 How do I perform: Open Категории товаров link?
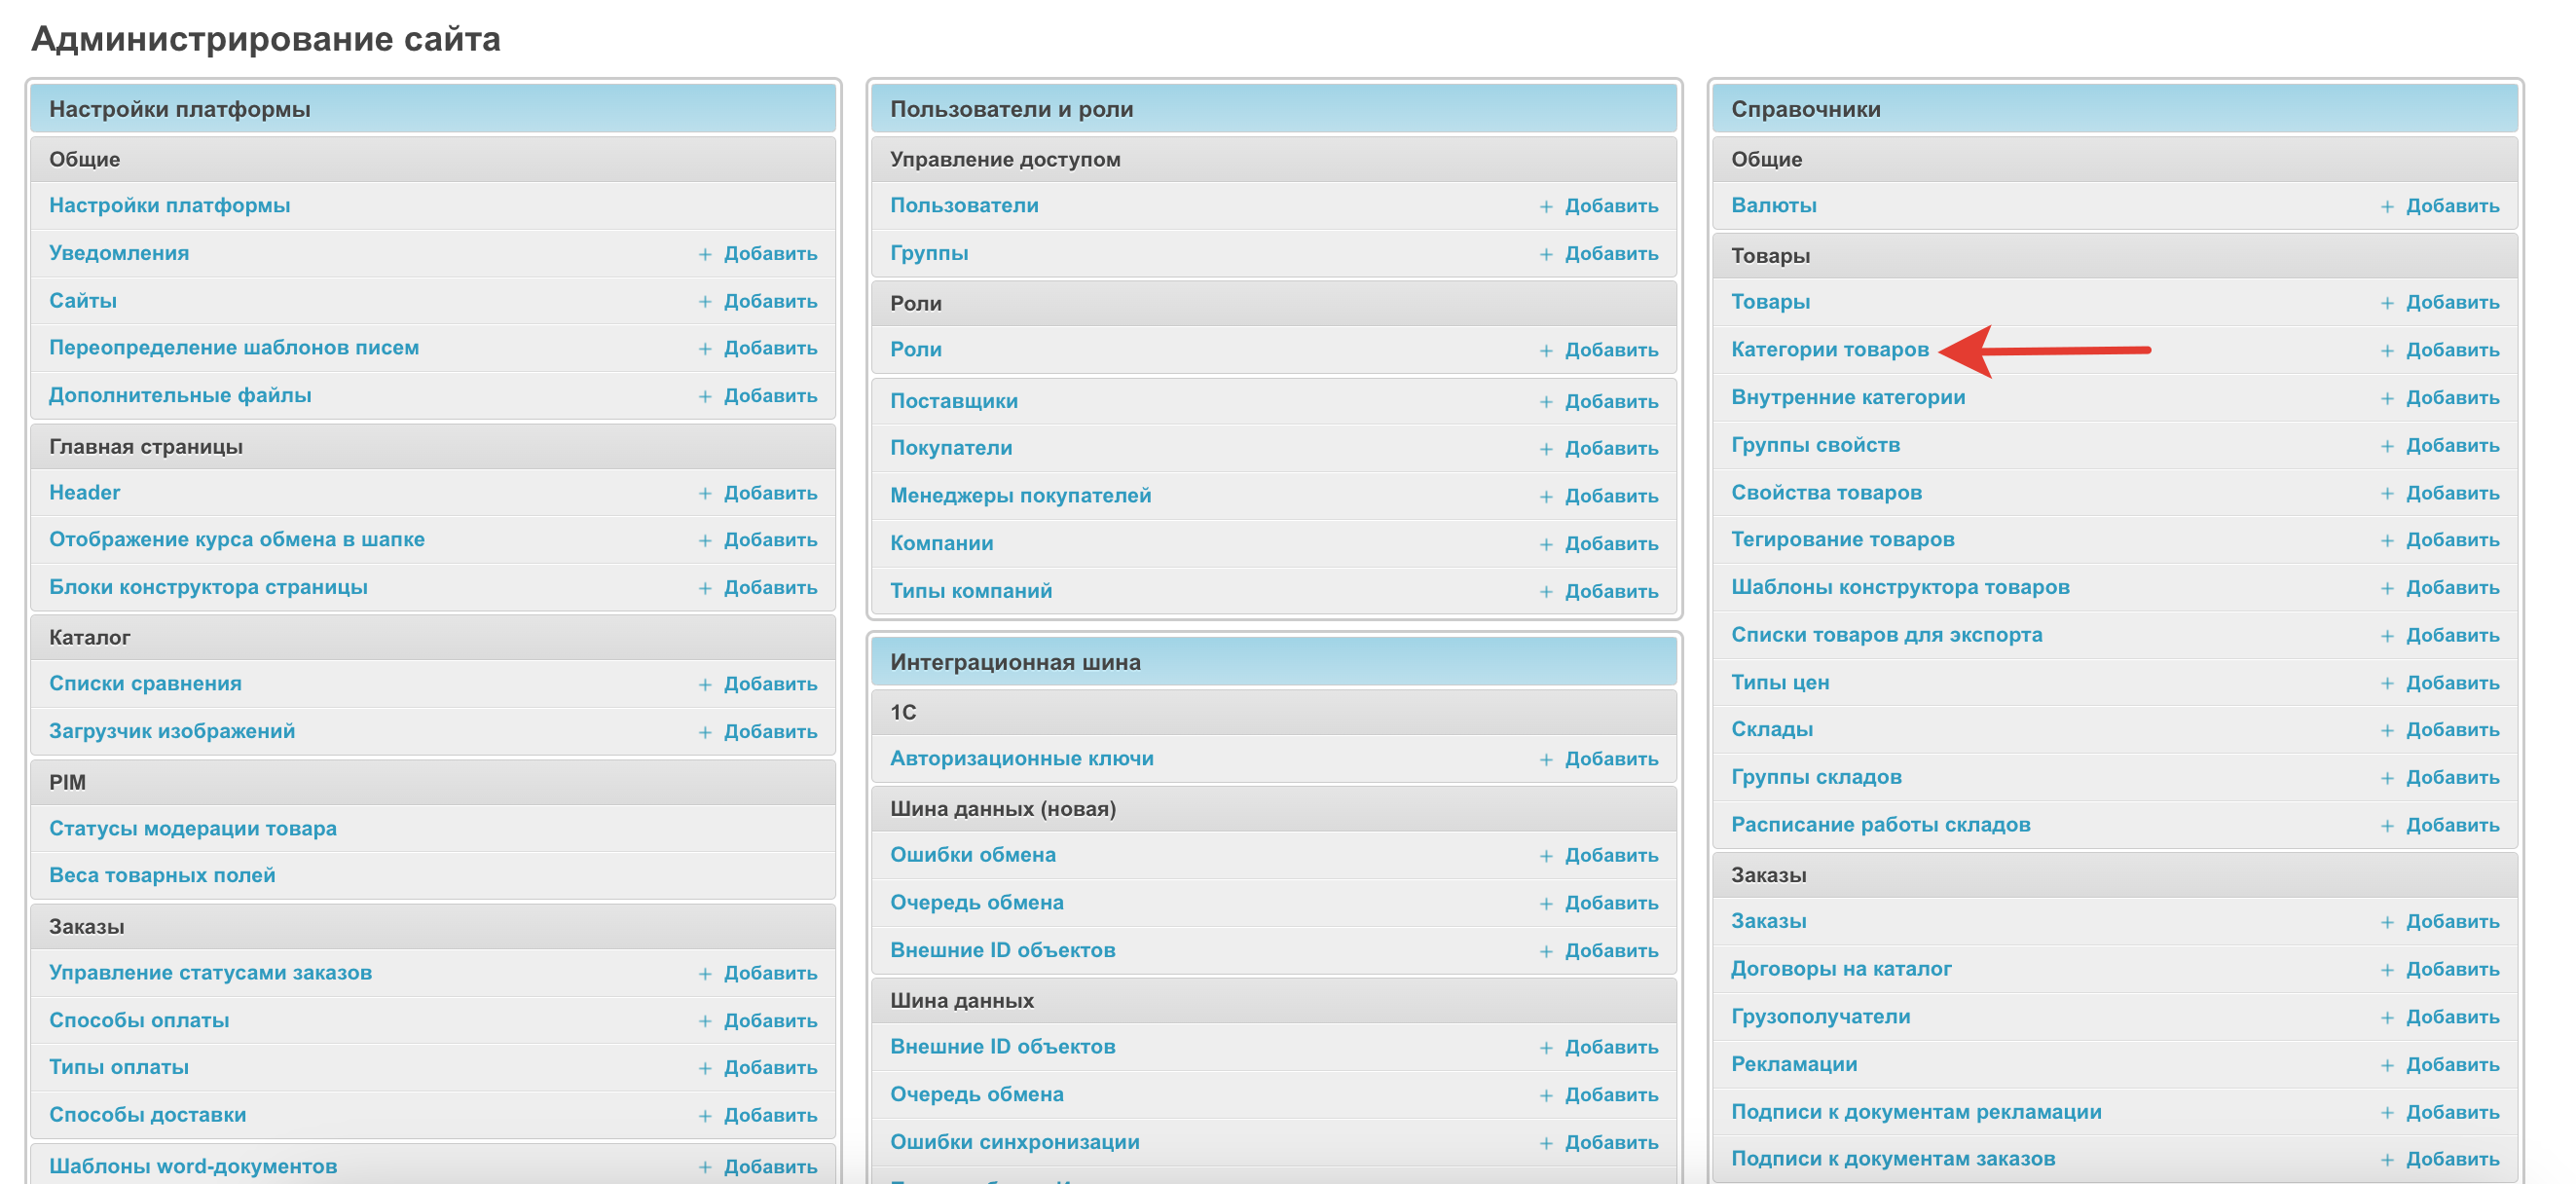(x=1829, y=349)
